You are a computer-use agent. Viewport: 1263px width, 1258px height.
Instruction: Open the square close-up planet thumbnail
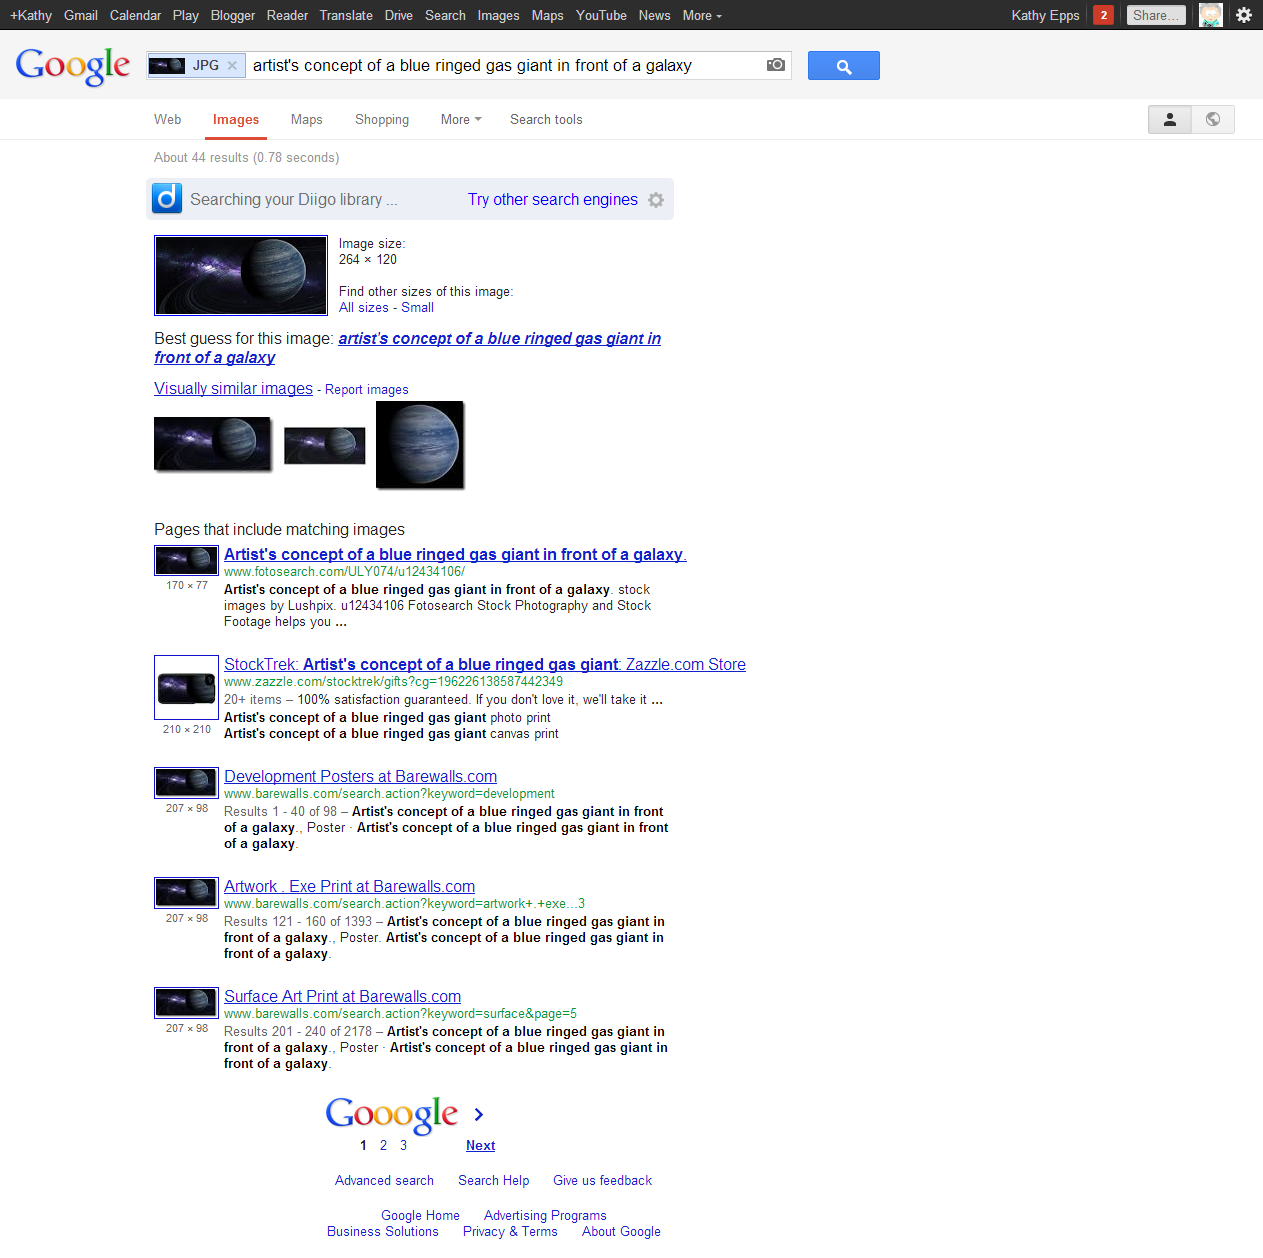[x=420, y=445]
